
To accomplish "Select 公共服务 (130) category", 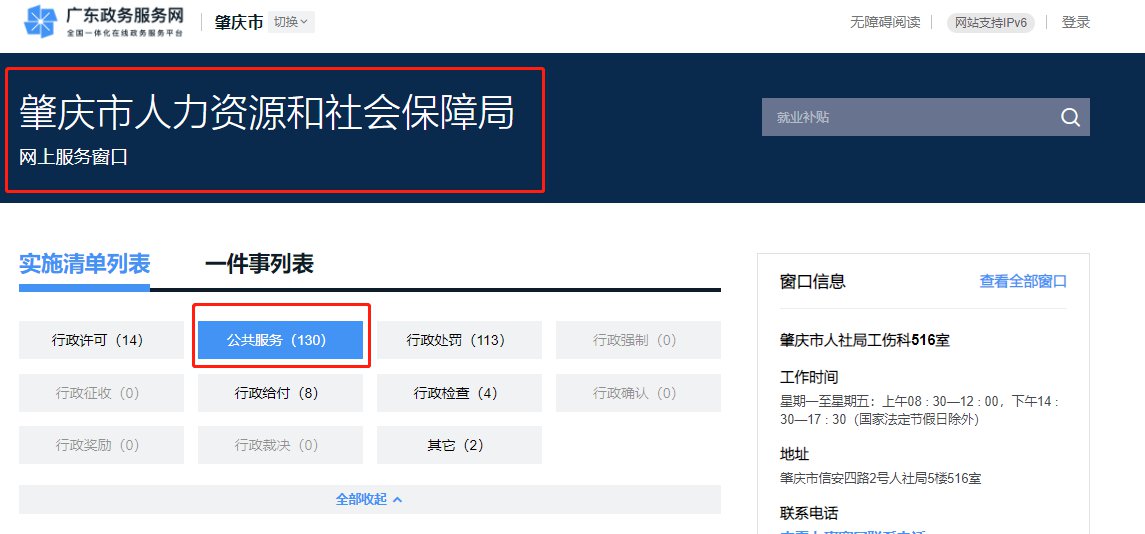I will [x=280, y=340].
